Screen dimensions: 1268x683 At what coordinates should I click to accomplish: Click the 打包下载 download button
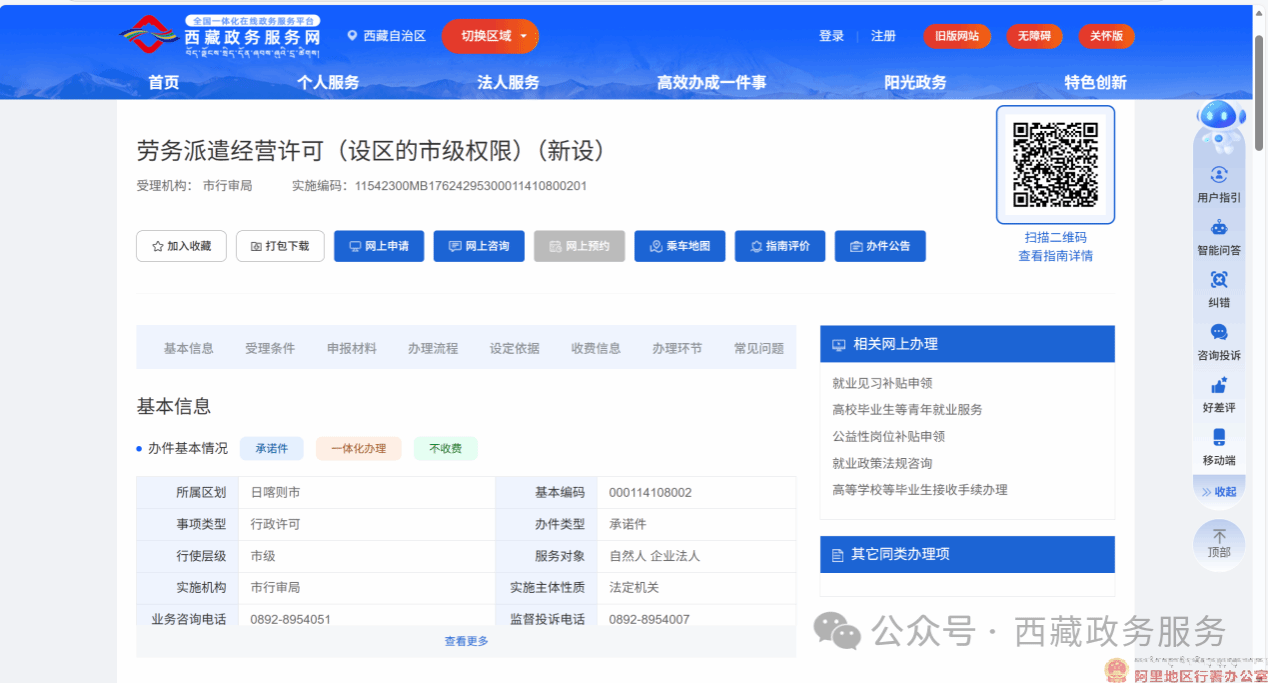pyautogui.click(x=280, y=246)
